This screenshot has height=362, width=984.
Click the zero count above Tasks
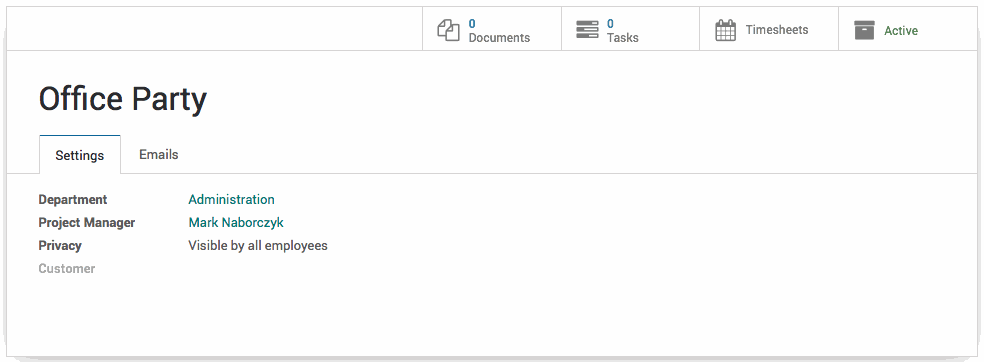pos(610,24)
